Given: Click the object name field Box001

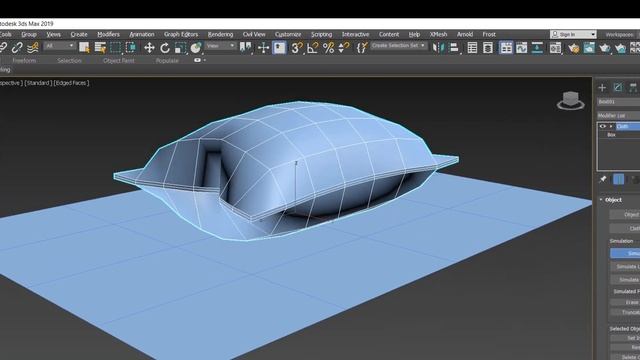Looking at the screenshot, I should pos(618,102).
